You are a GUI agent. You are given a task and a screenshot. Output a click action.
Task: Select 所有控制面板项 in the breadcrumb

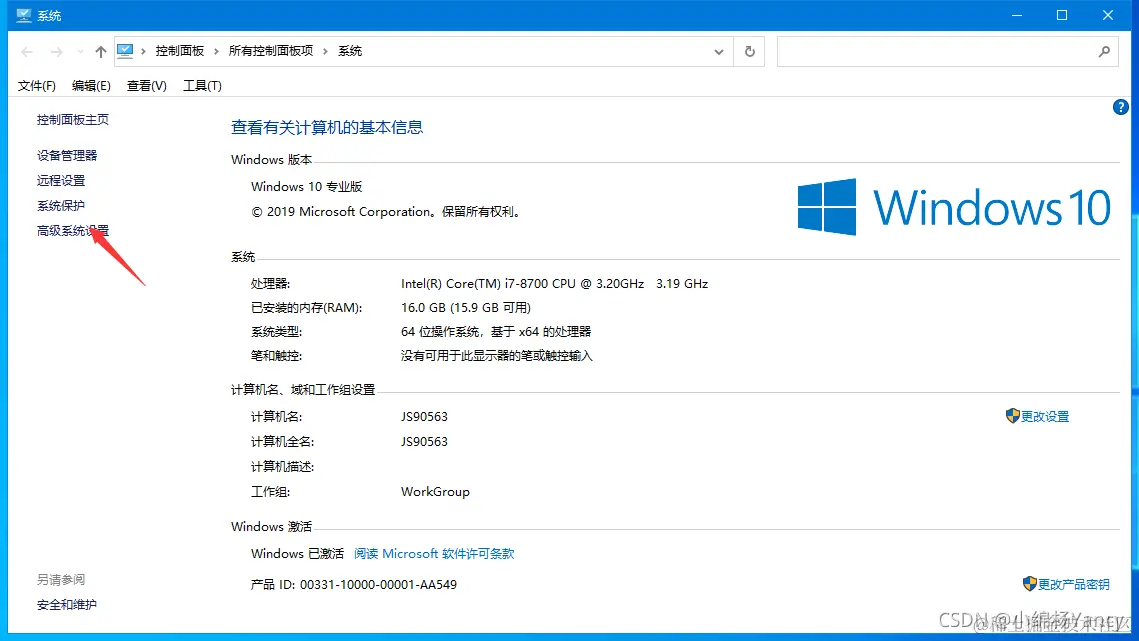coord(271,51)
